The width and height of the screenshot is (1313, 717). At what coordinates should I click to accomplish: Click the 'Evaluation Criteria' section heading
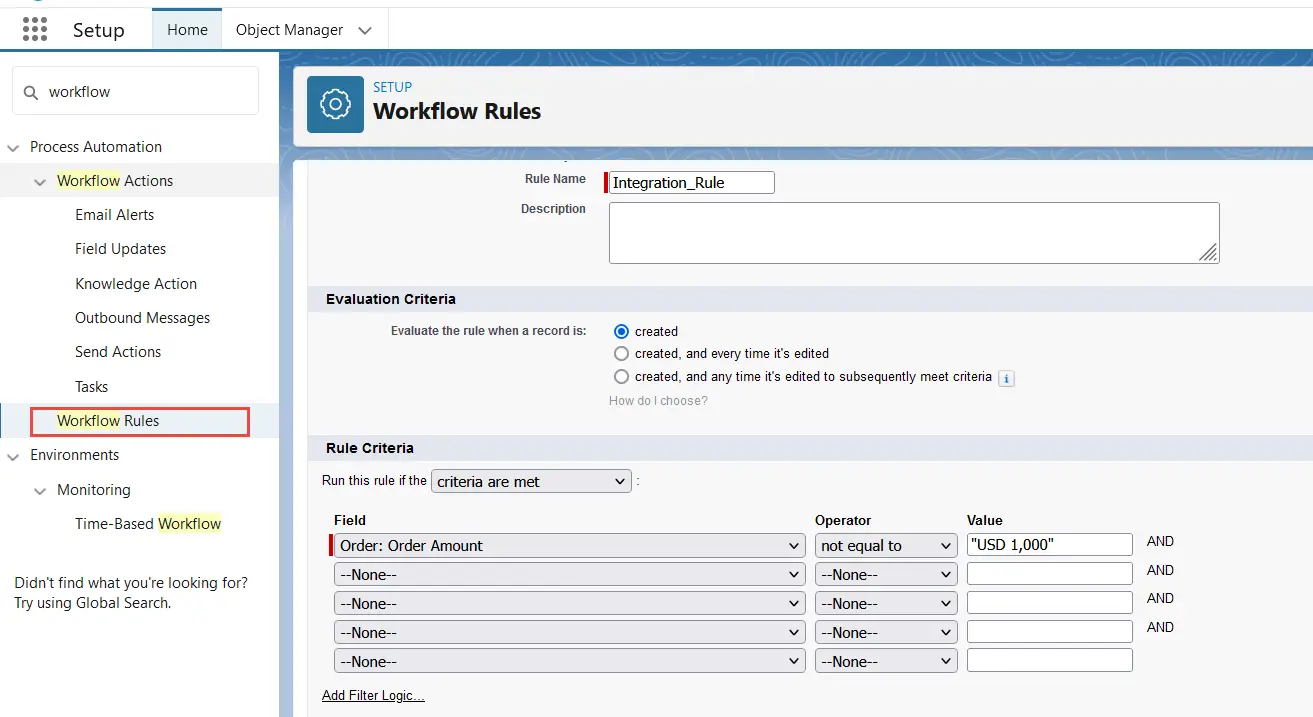[x=391, y=299]
